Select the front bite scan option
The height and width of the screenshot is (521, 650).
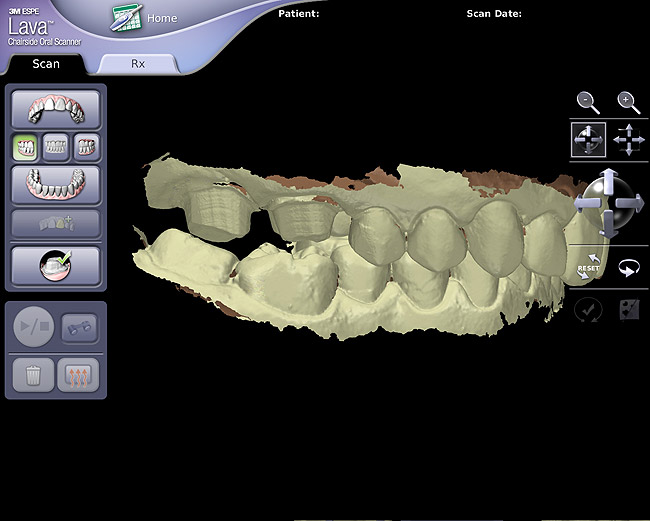tap(56, 147)
